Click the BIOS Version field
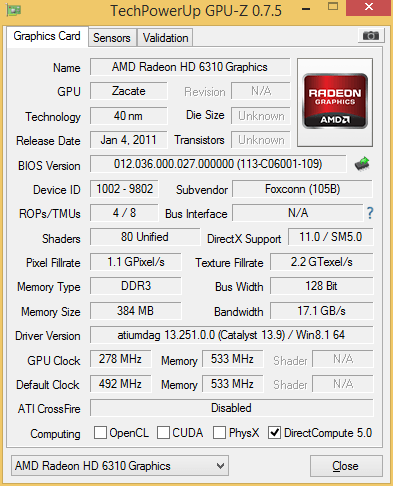The height and width of the screenshot is (486, 393). click(218, 164)
